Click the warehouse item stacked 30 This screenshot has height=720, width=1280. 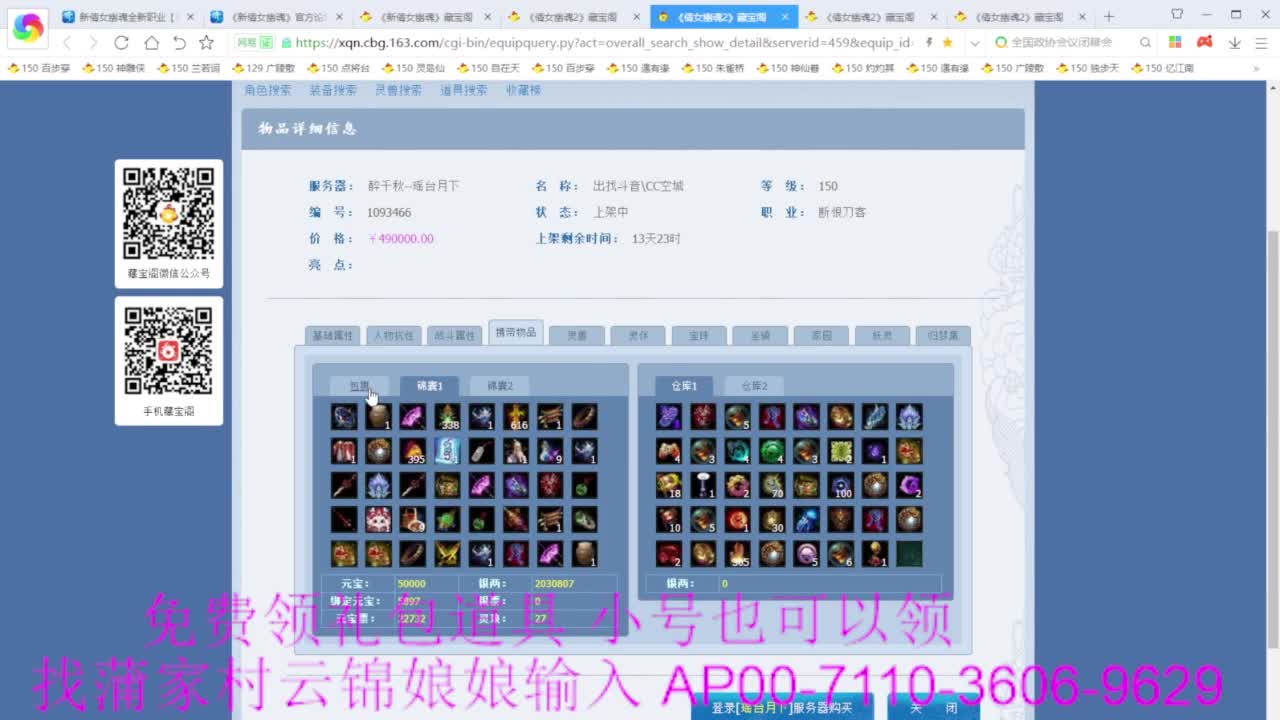click(772, 519)
